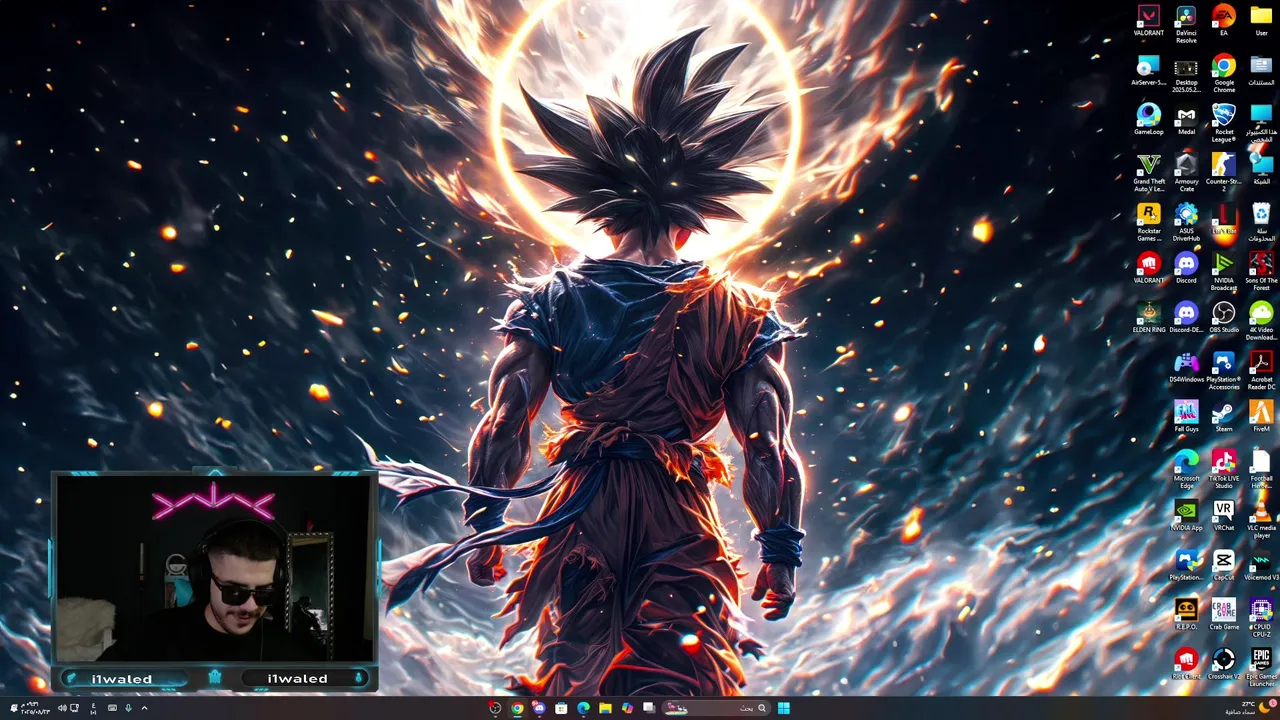Open OBS Studio desktop shortcut
The width and height of the screenshot is (1280, 720).
pyautogui.click(x=1224, y=319)
